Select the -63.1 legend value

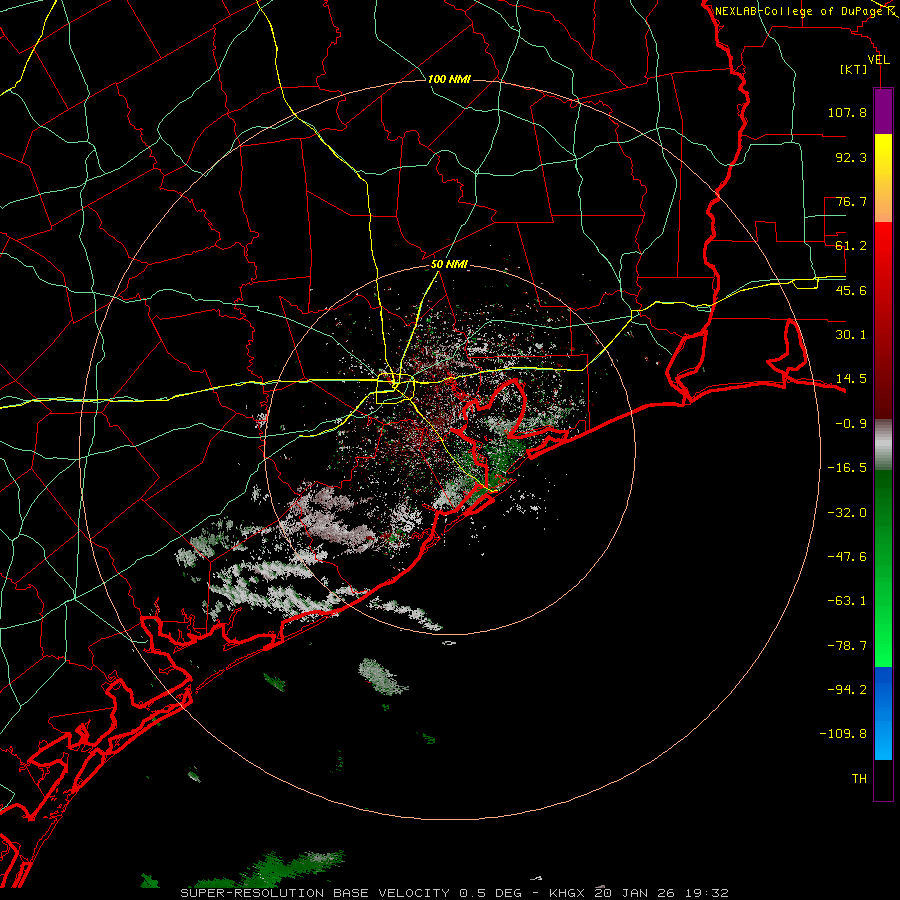point(847,601)
